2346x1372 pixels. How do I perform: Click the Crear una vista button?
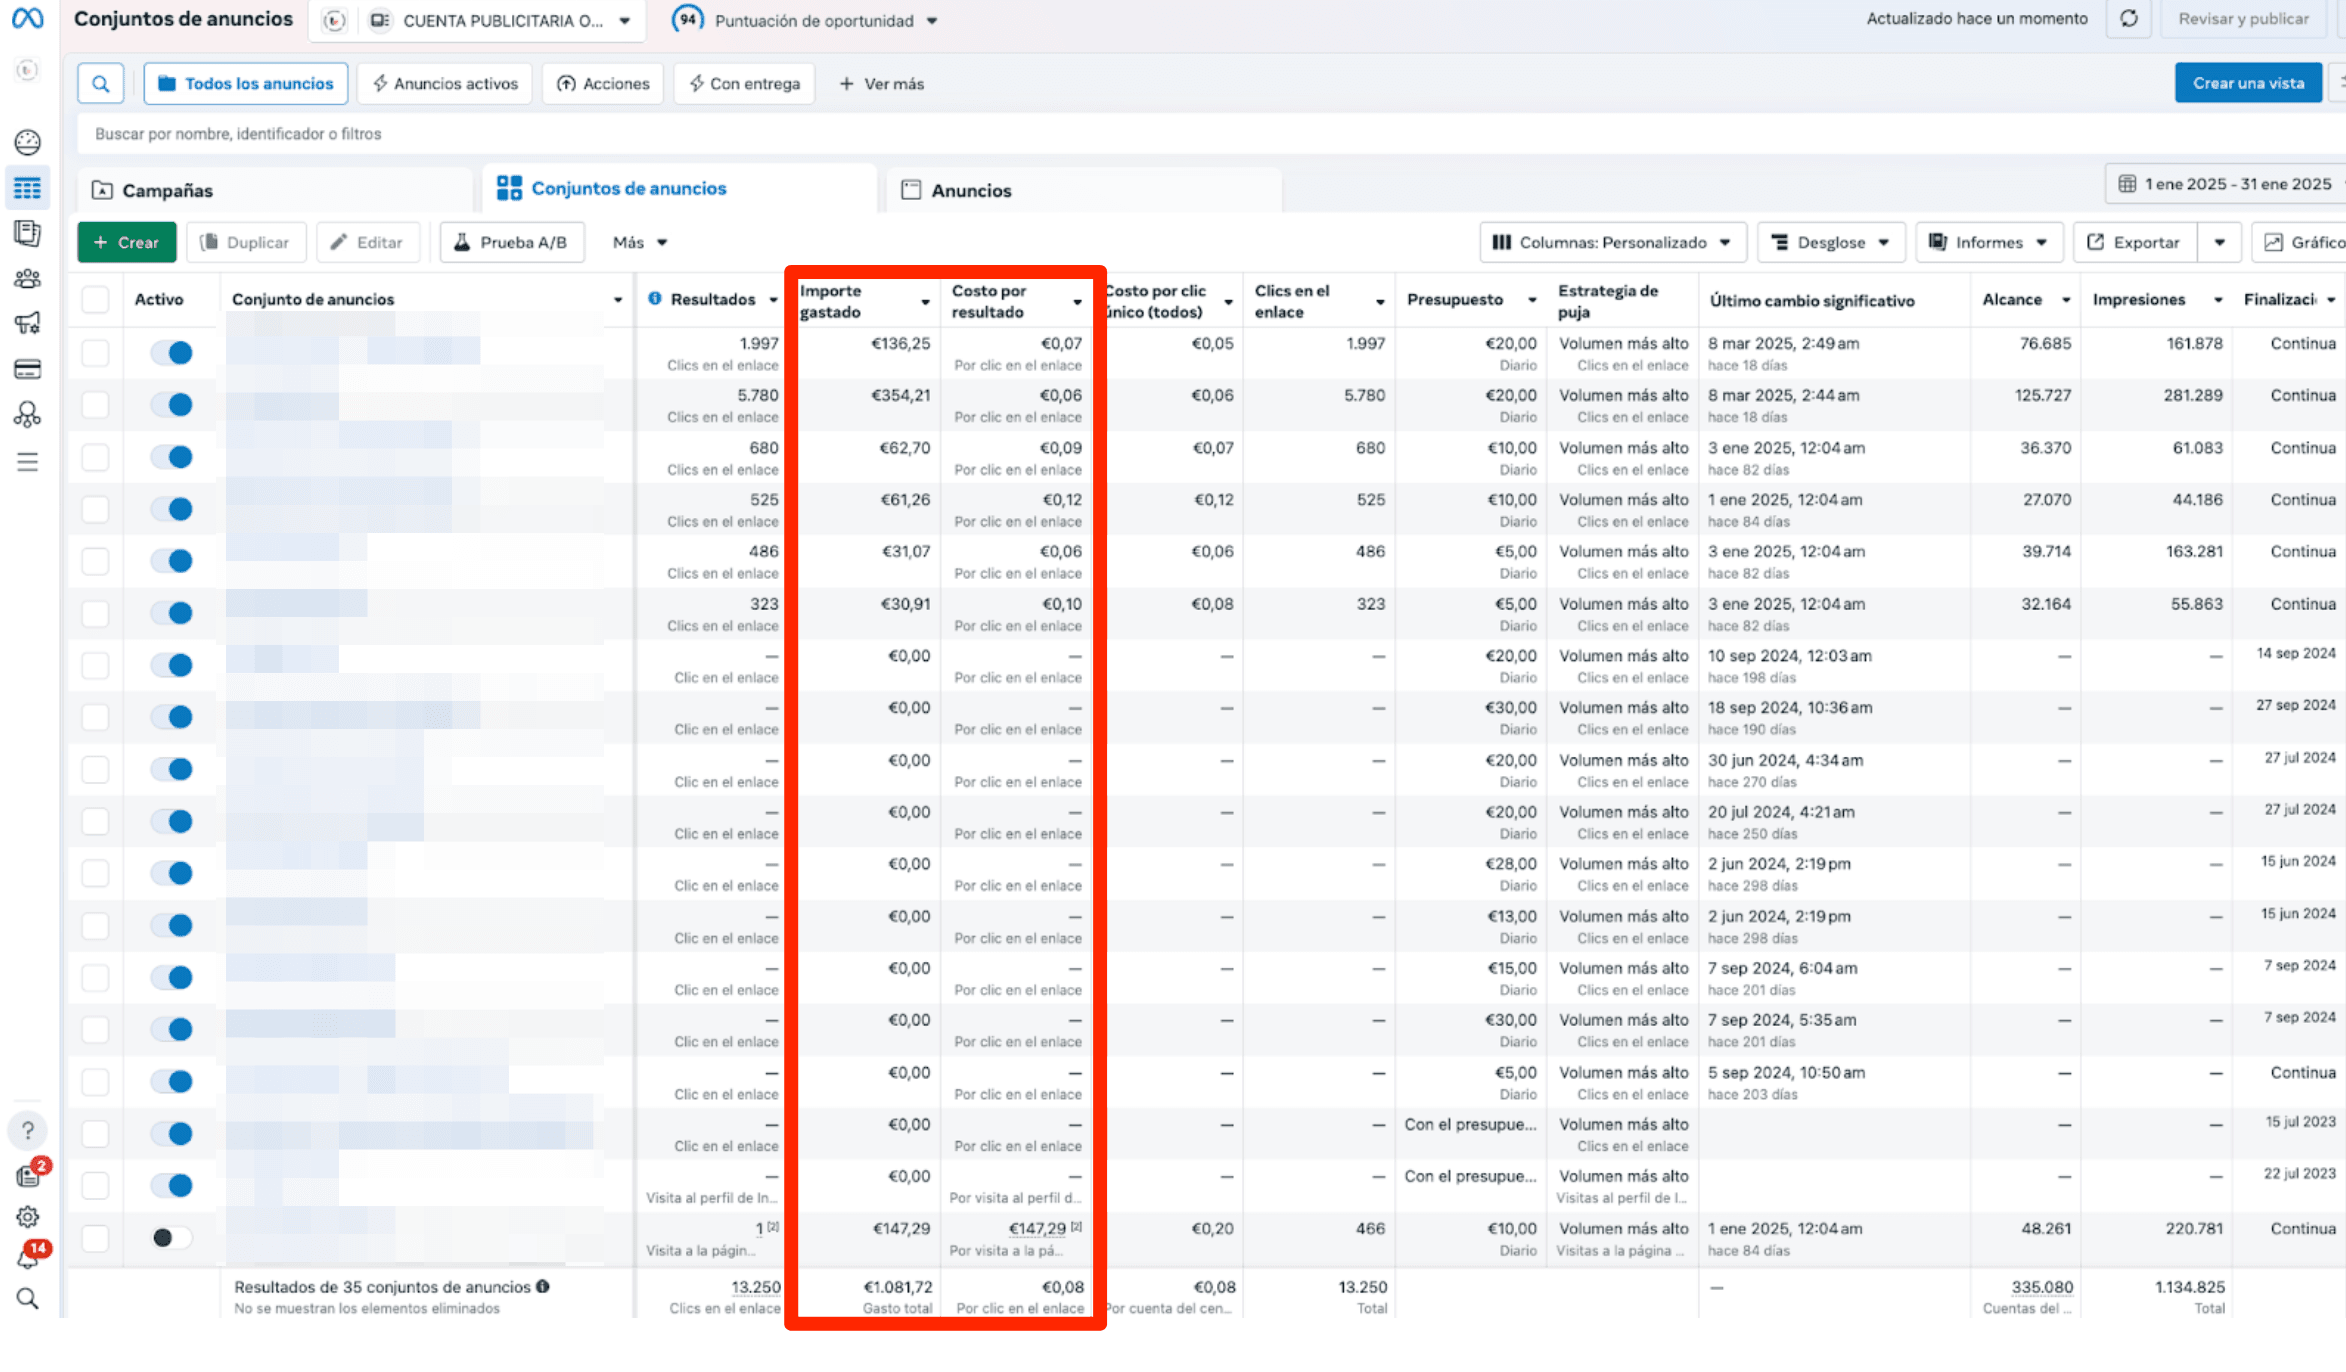tap(2247, 83)
